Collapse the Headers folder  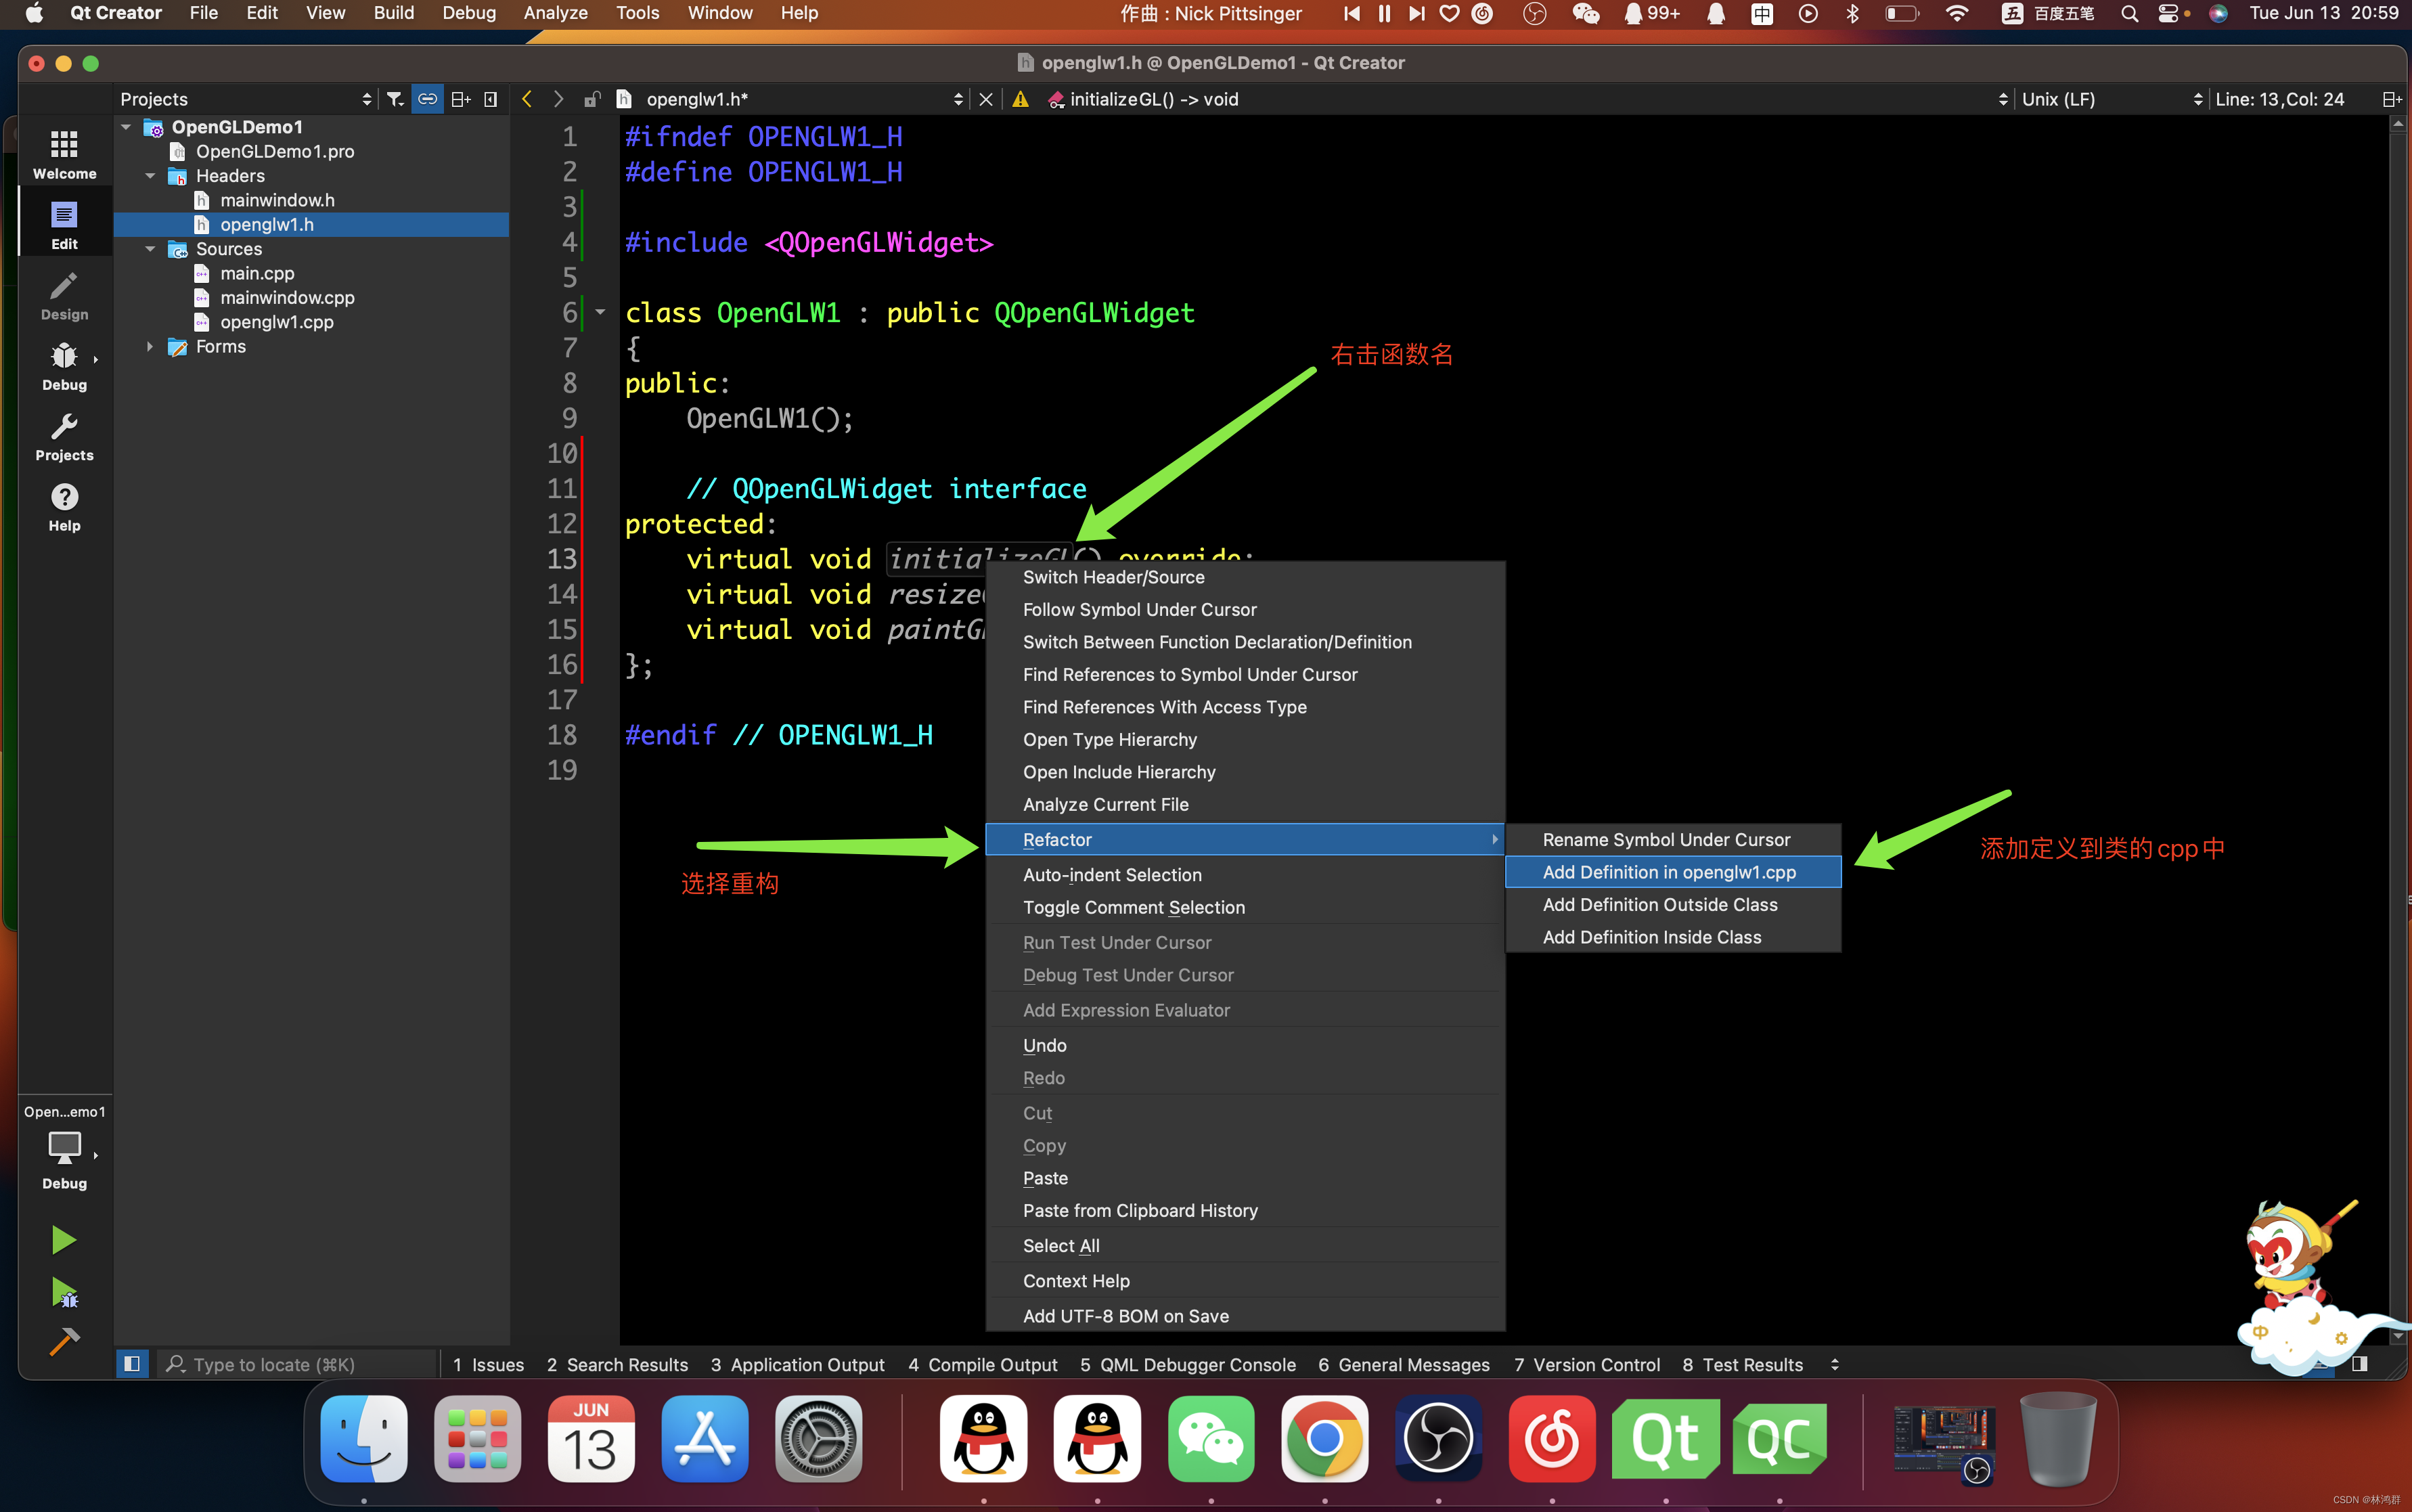pos(151,176)
